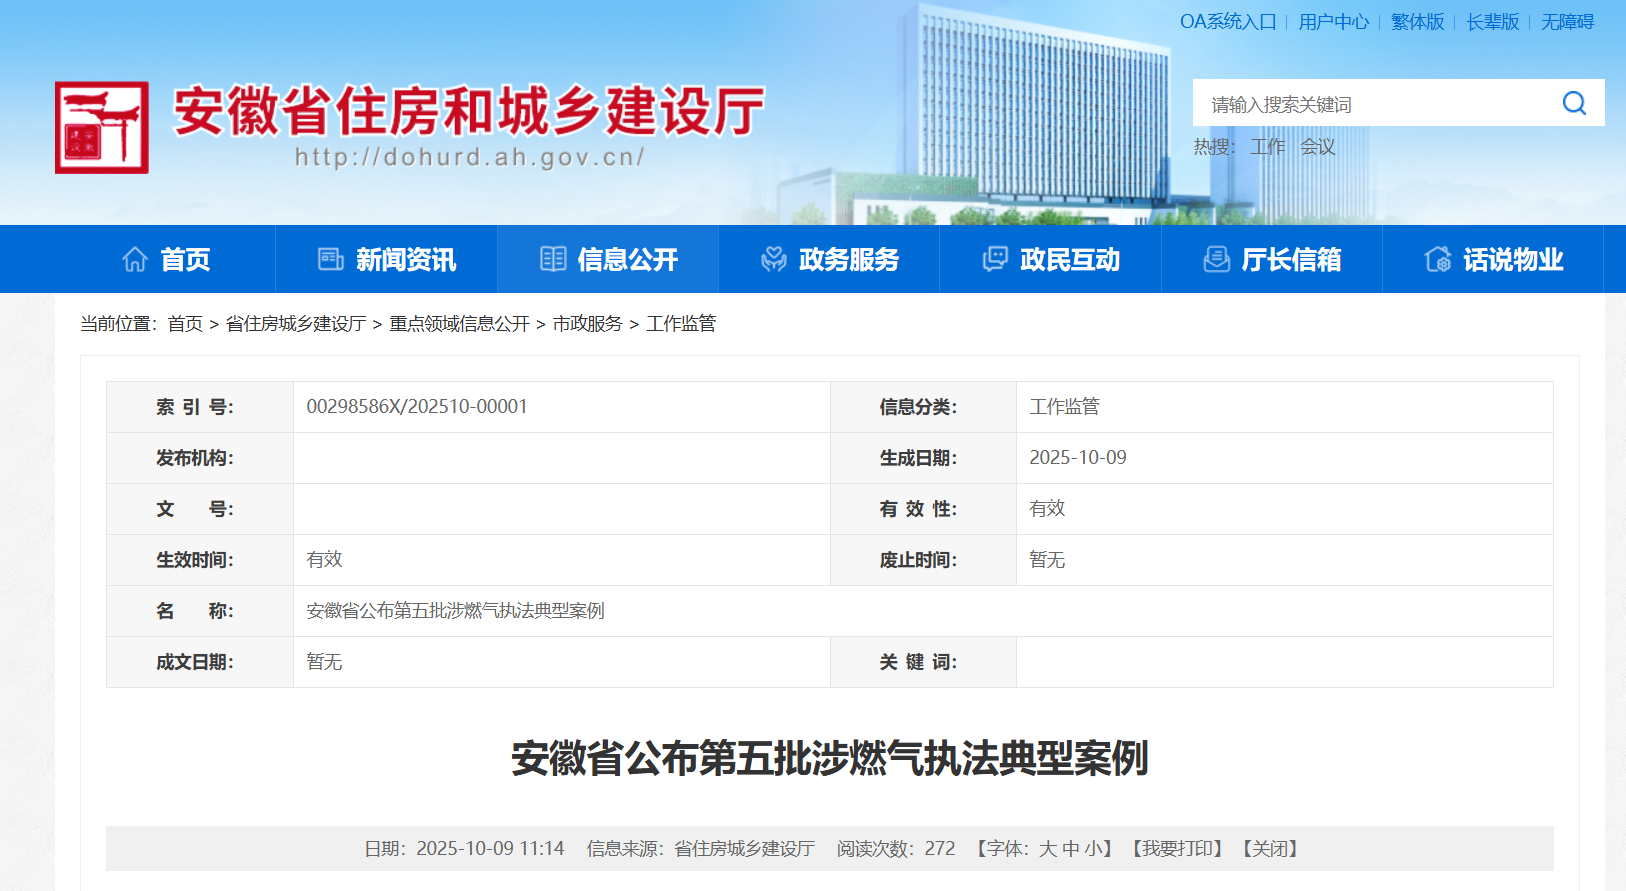Open the 话说物业 navigation tab
The height and width of the screenshot is (891, 1626).
(1493, 259)
